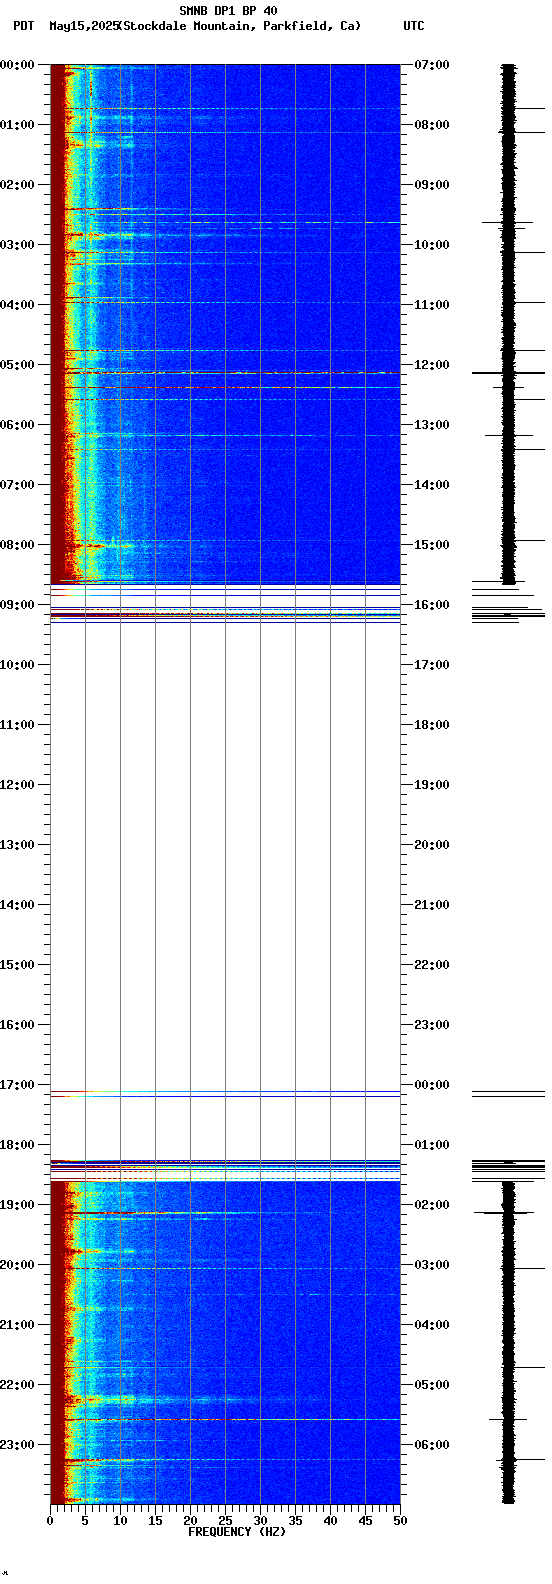Click the PDT axis '09:00' time label
The height and width of the screenshot is (1584, 552).
(17, 605)
